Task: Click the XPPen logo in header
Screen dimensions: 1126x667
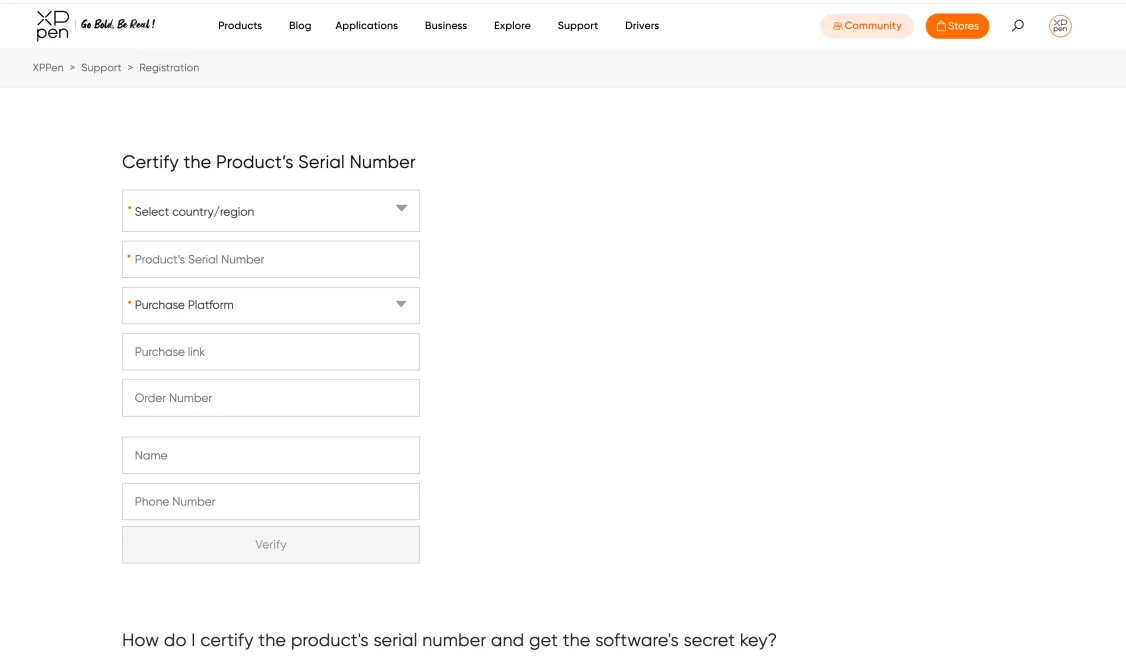Action: 52,25
